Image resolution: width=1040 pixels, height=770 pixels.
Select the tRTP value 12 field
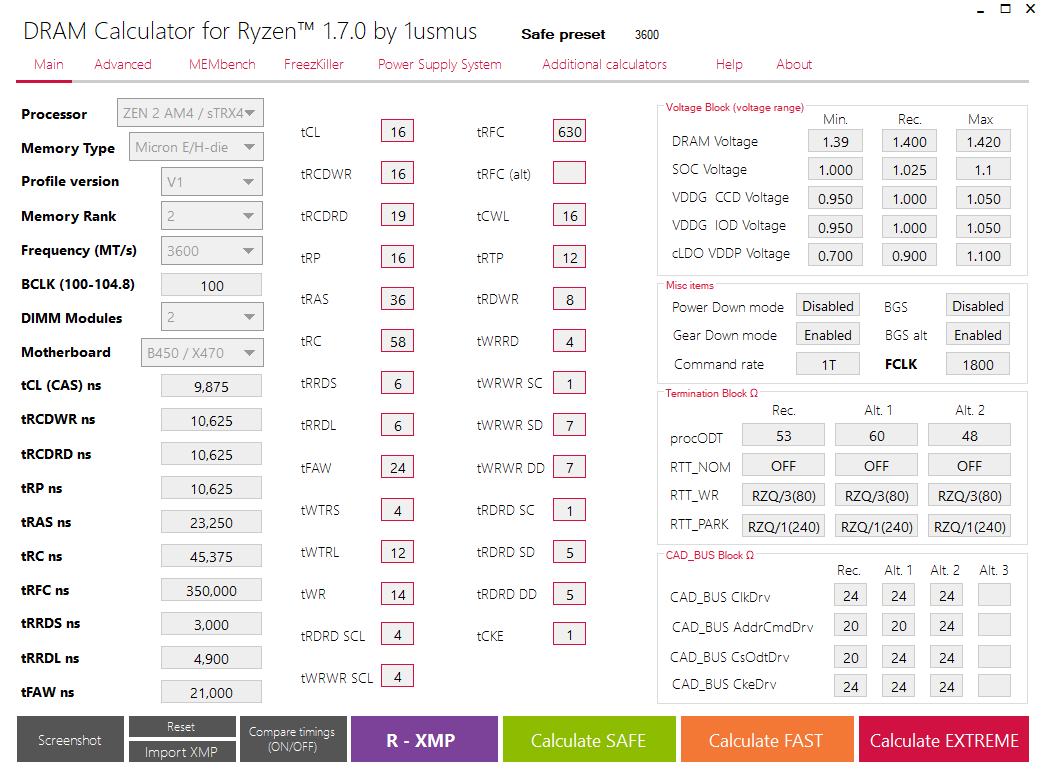[570, 257]
